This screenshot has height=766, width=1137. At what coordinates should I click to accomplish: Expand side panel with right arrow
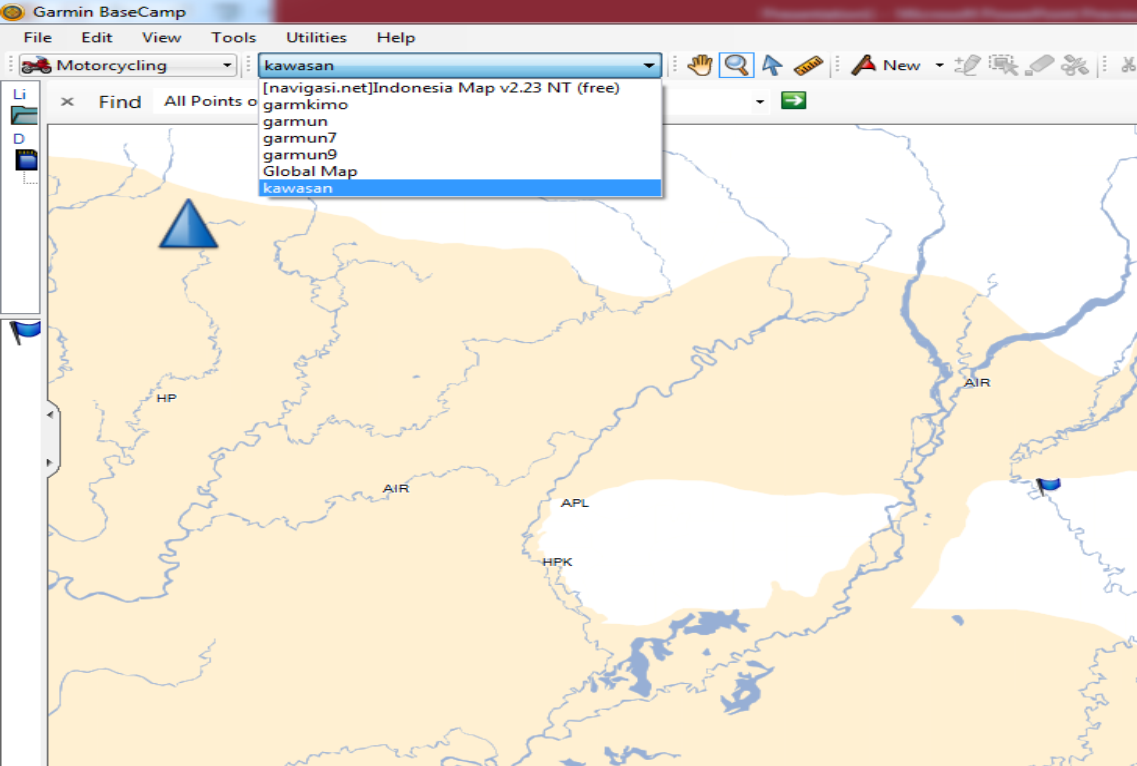[x=50, y=462]
